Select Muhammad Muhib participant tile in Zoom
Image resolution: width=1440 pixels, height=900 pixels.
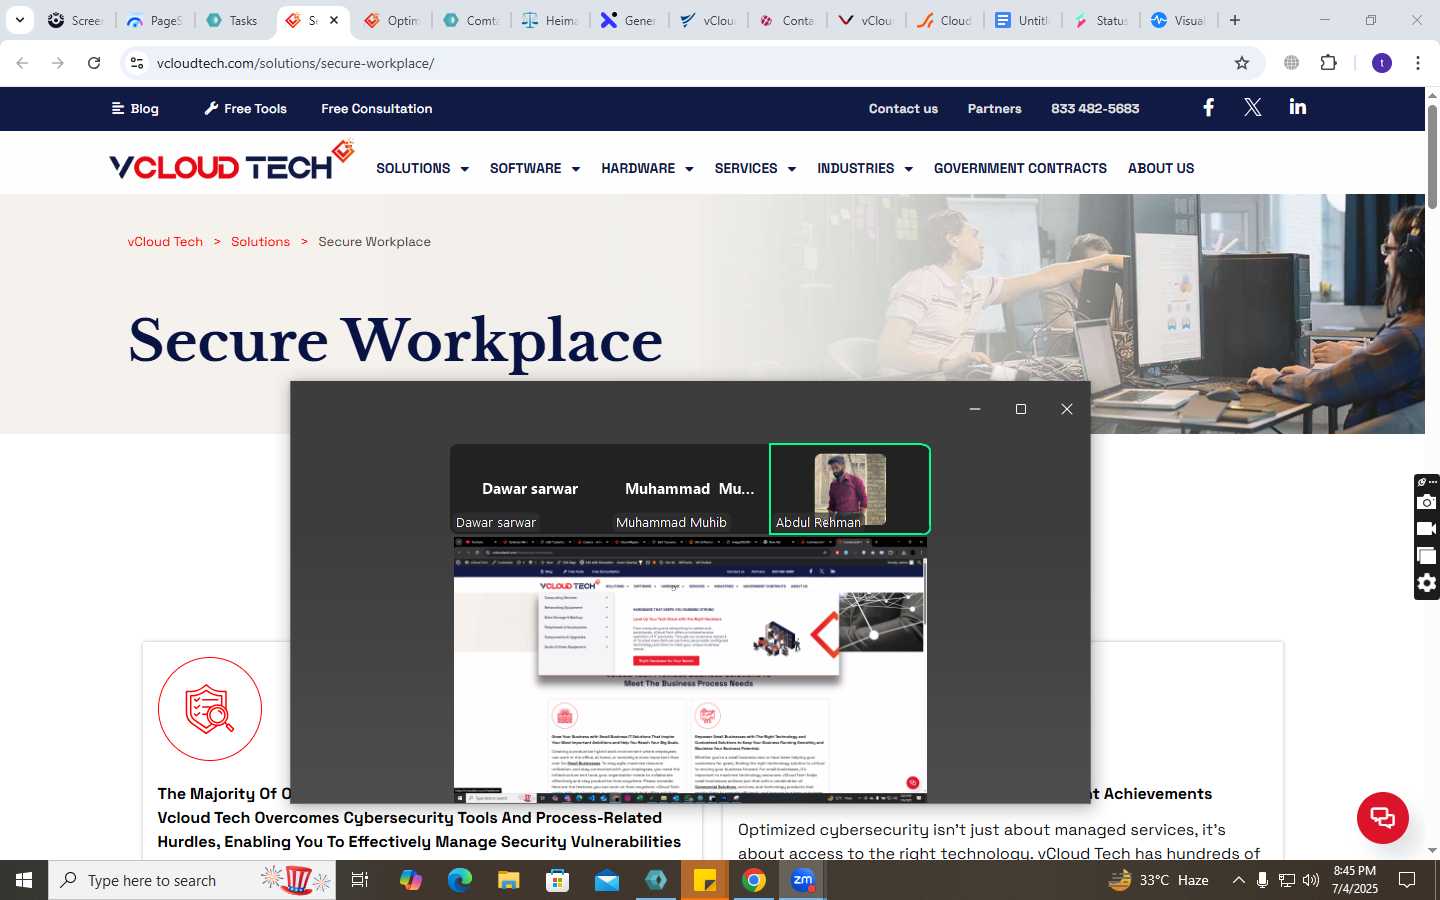click(x=690, y=489)
